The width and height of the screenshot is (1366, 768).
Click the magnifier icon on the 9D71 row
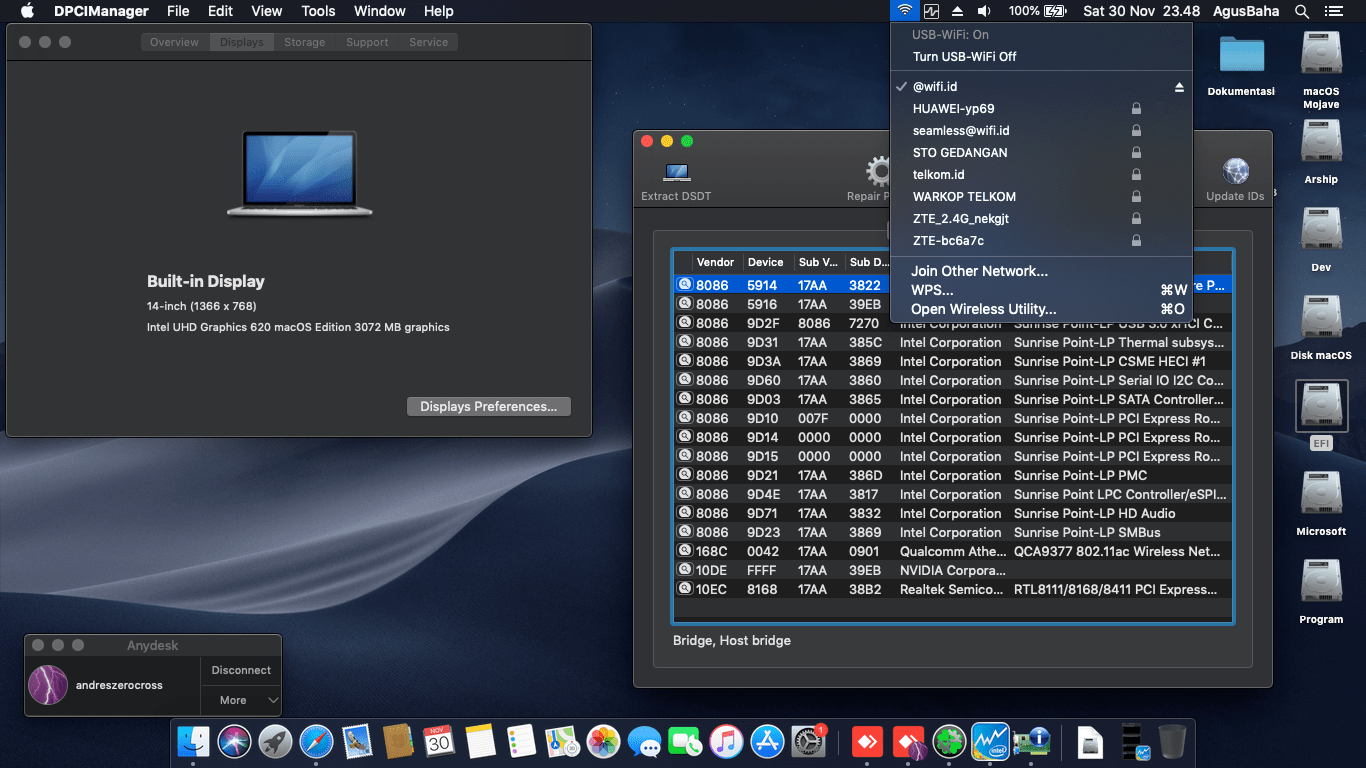(685, 513)
